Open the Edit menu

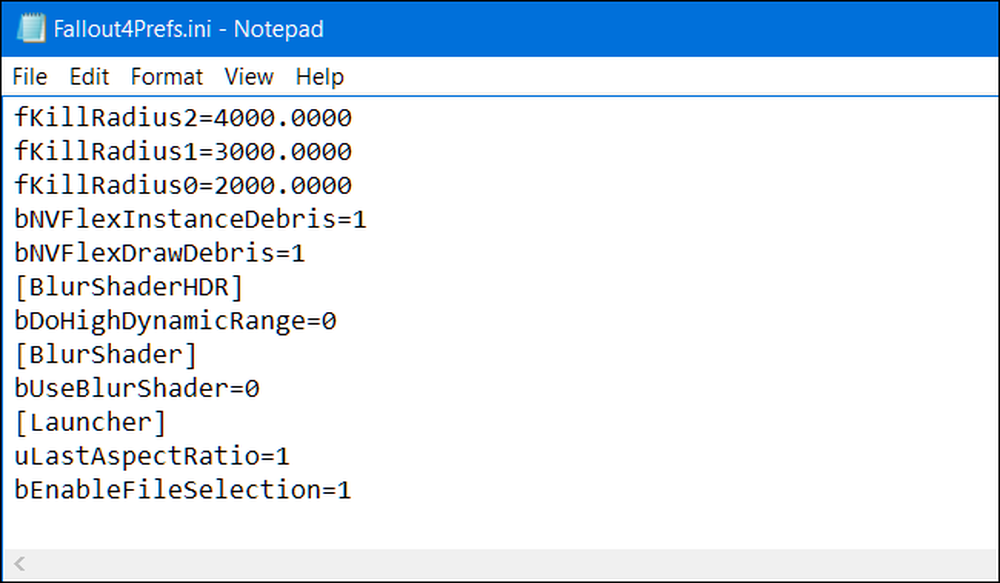tap(89, 77)
